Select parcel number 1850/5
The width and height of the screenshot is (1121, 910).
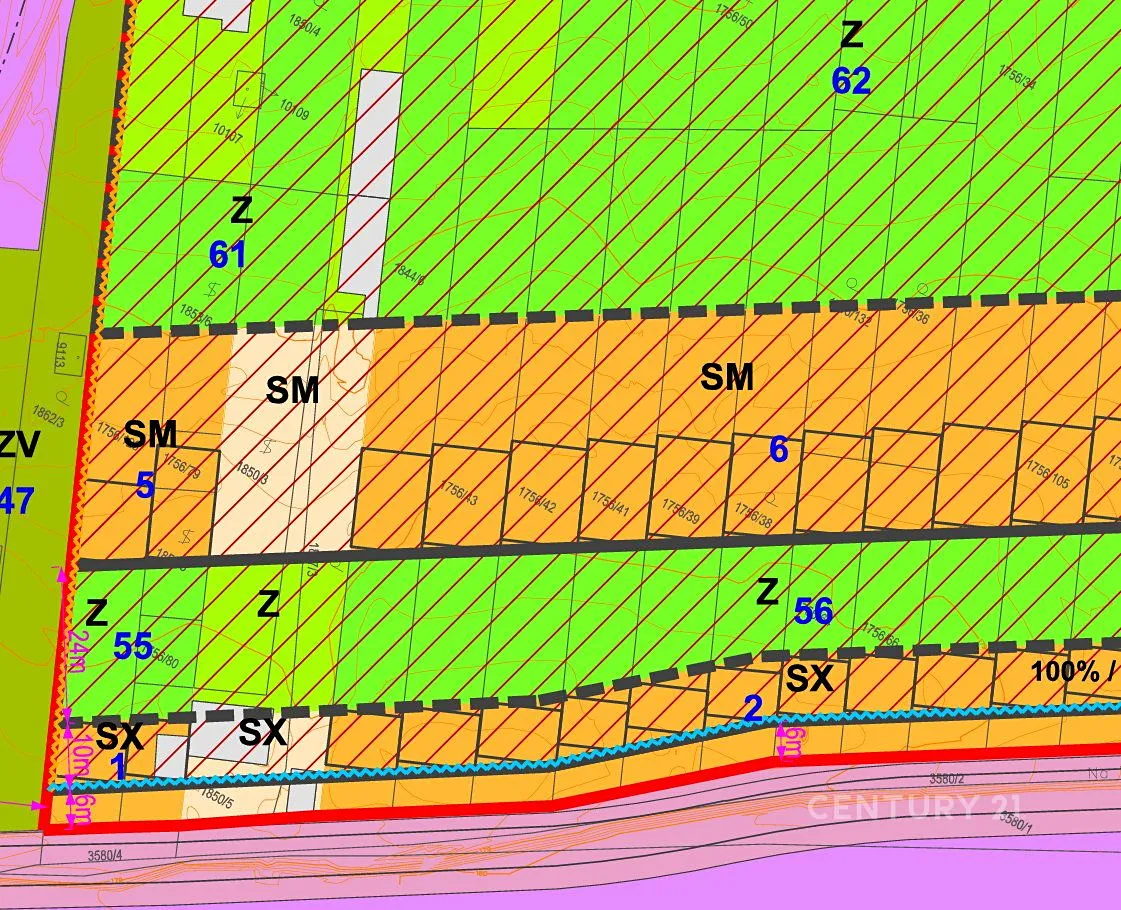(x=217, y=798)
